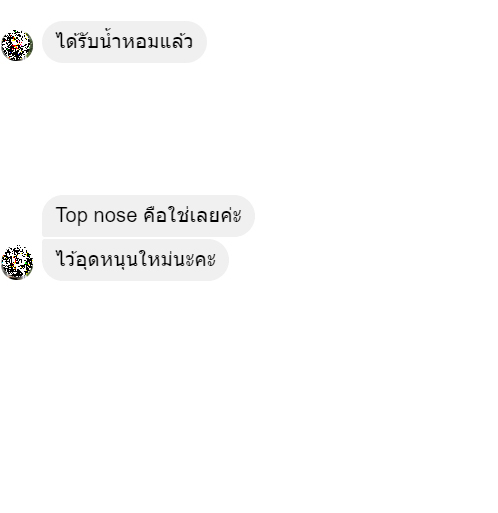View profile of the first message's sender avatar
498x513 pixels.
pyautogui.click(x=17, y=45)
